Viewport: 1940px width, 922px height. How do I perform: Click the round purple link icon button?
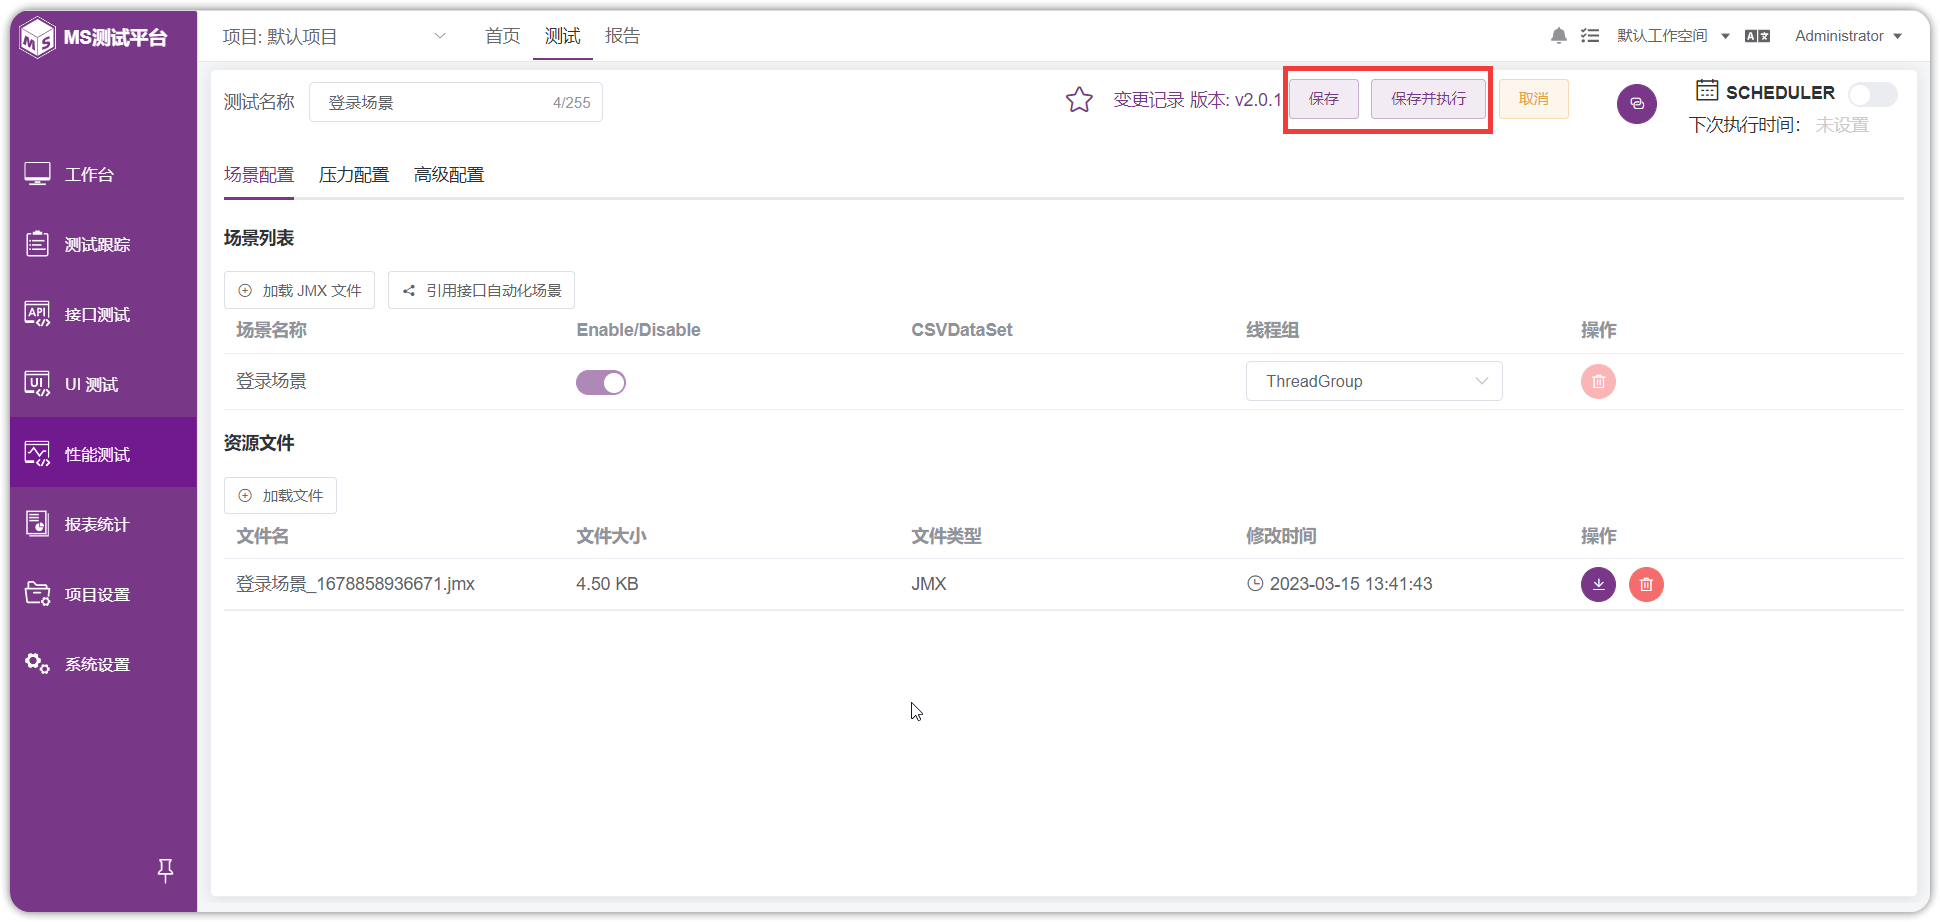coord(1637,104)
